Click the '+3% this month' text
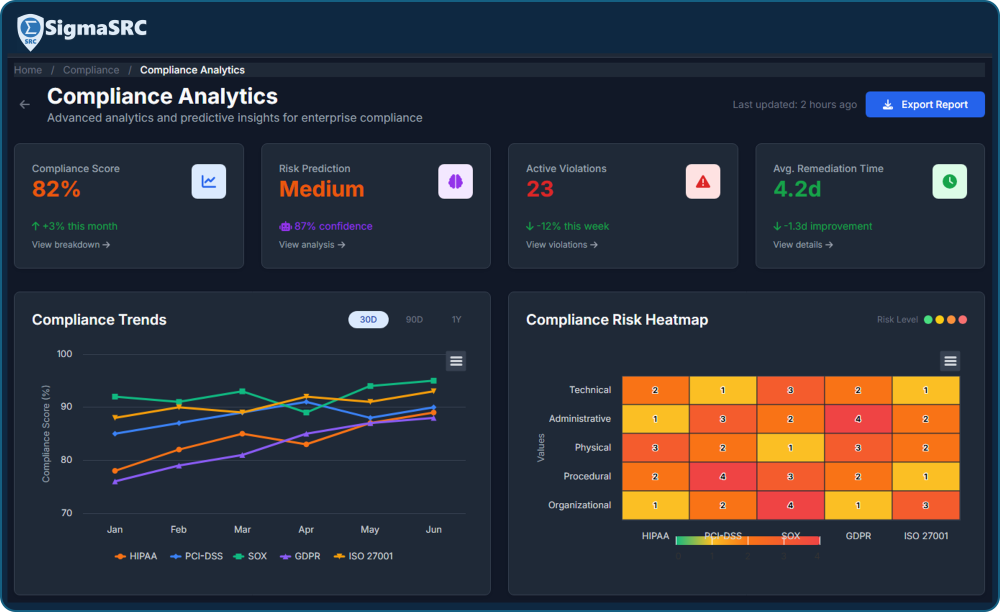Screen dimensions: 1000x612 coord(80,226)
